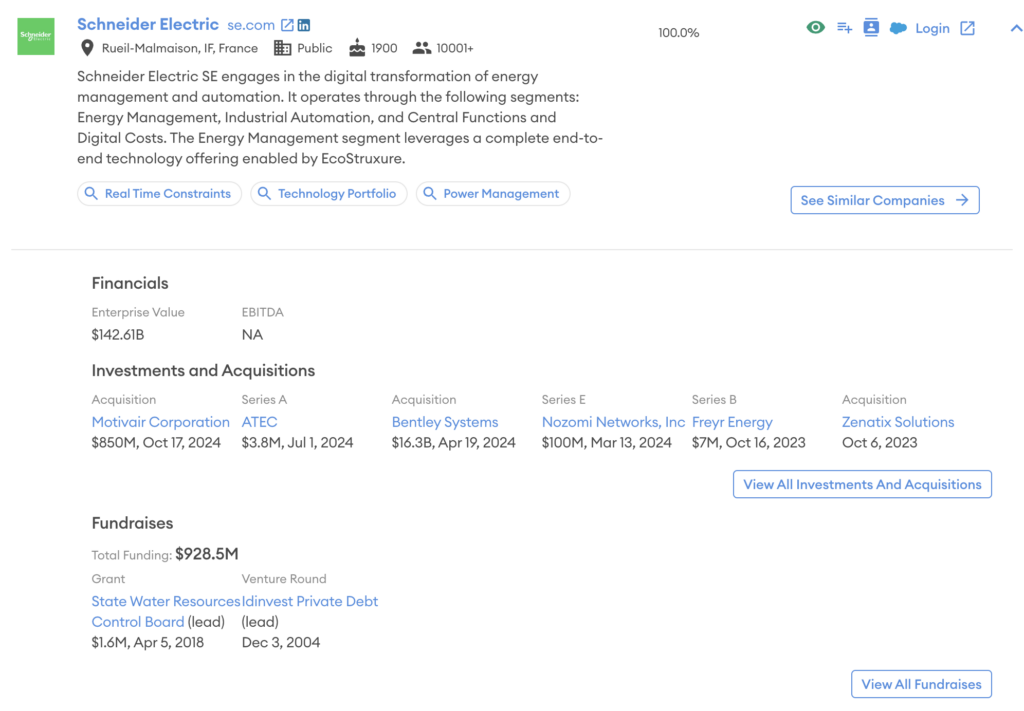This screenshot has width=1024, height=711.
Task: Click the Fundraises section heading
Action: pos(132,523)
